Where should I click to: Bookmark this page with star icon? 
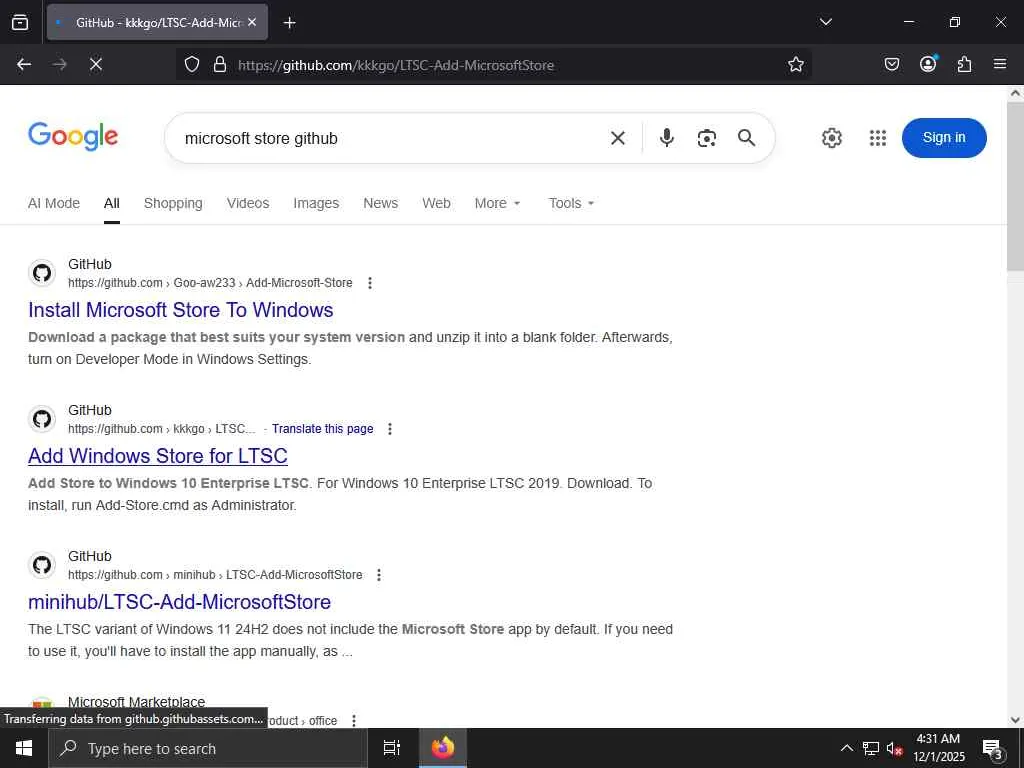click(795, 64)
